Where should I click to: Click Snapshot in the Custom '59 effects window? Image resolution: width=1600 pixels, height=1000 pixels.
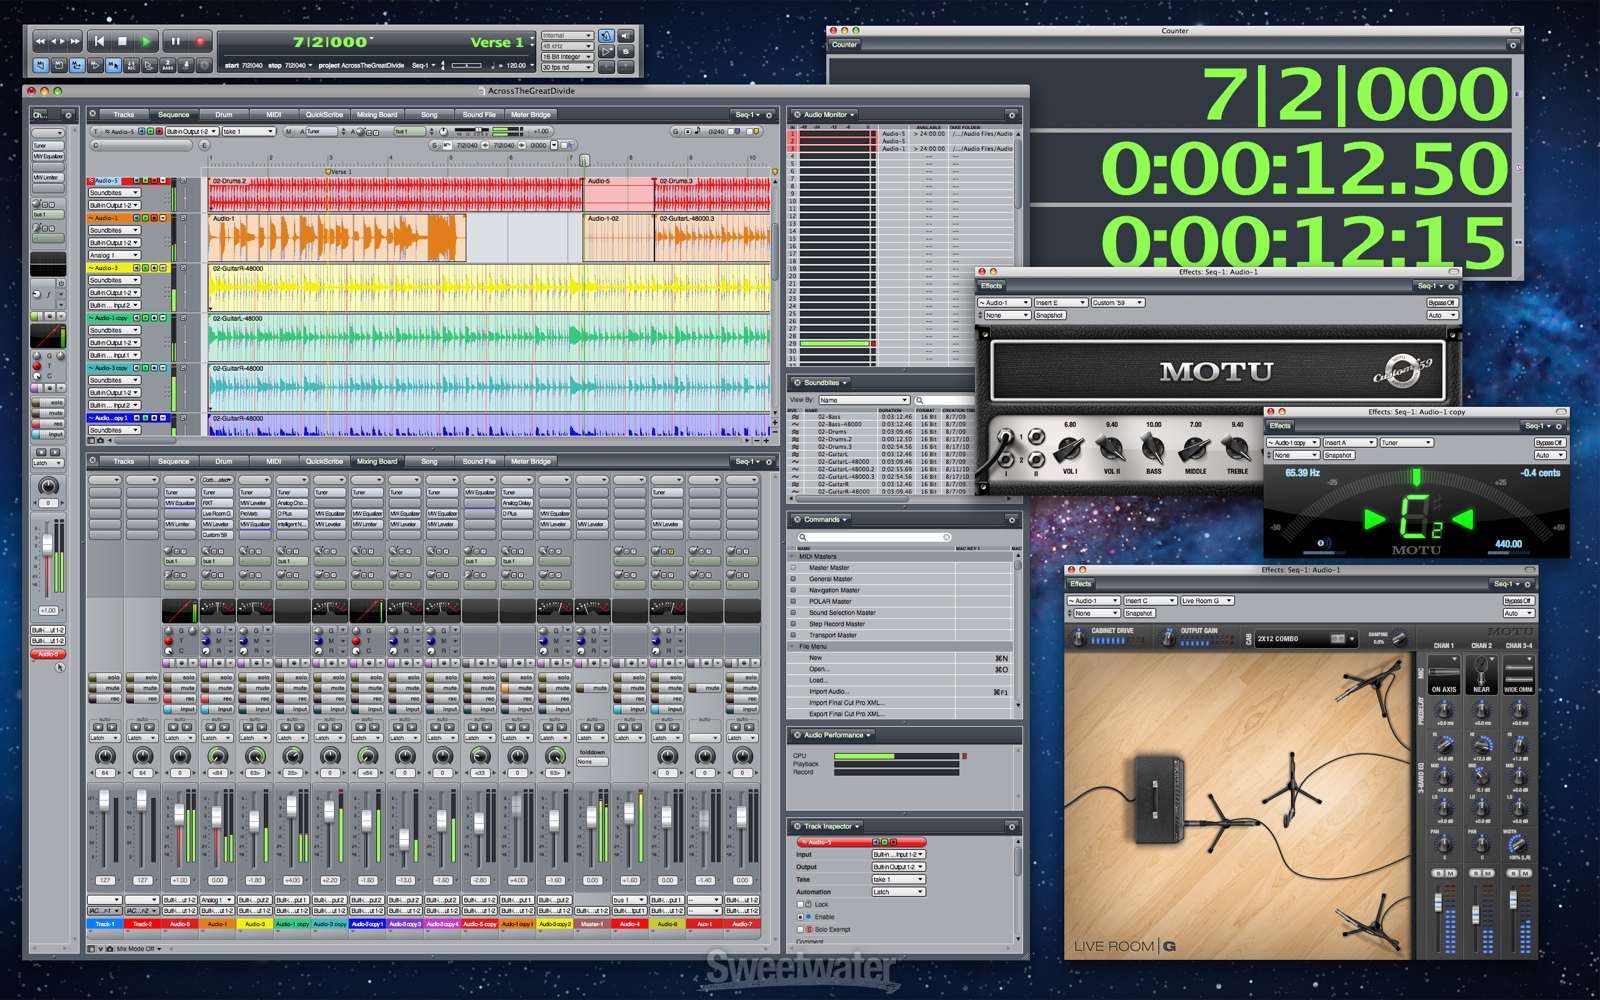coord(1050,315)
